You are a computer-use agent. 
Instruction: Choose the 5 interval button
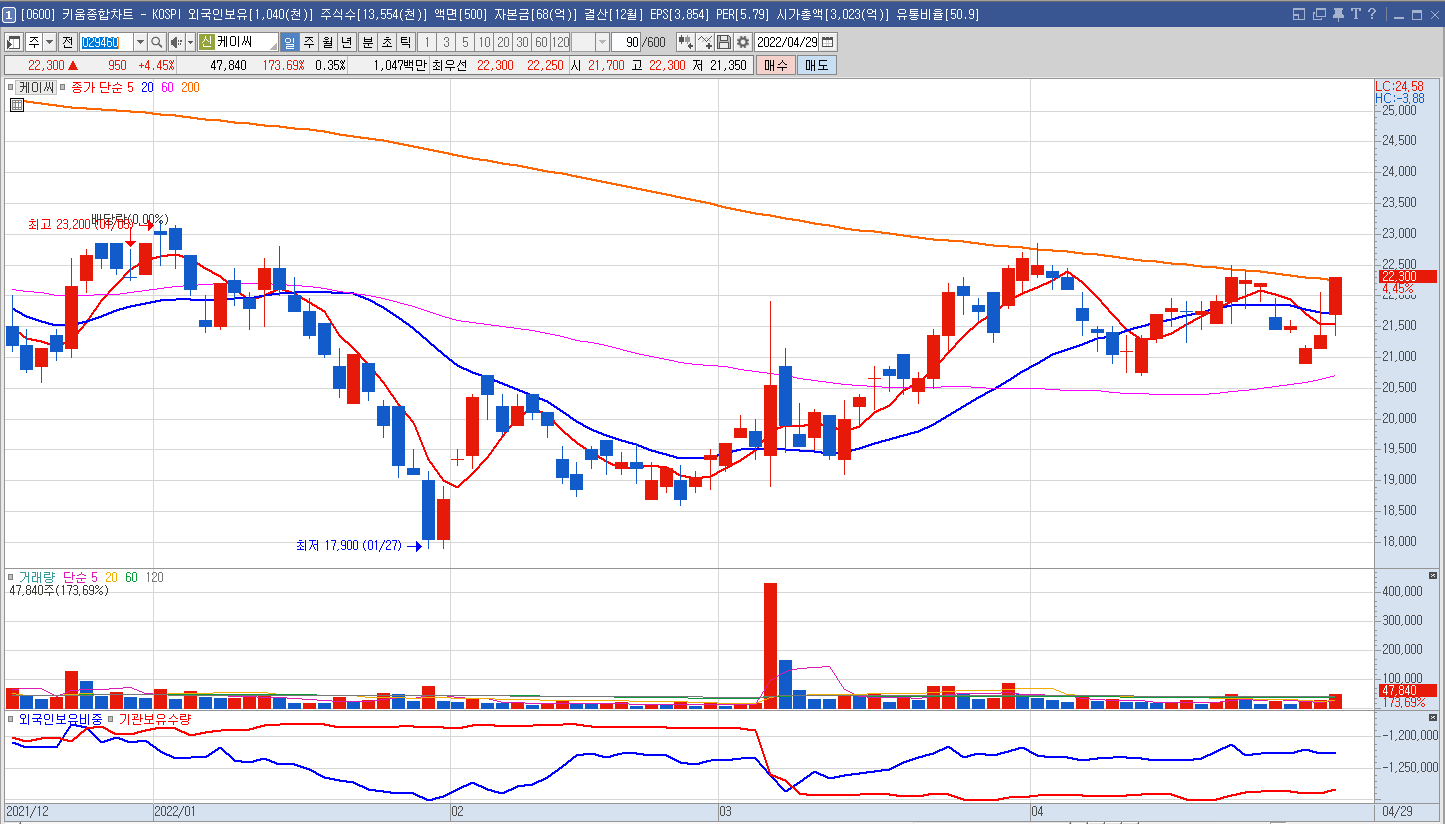tap(465, 42)
